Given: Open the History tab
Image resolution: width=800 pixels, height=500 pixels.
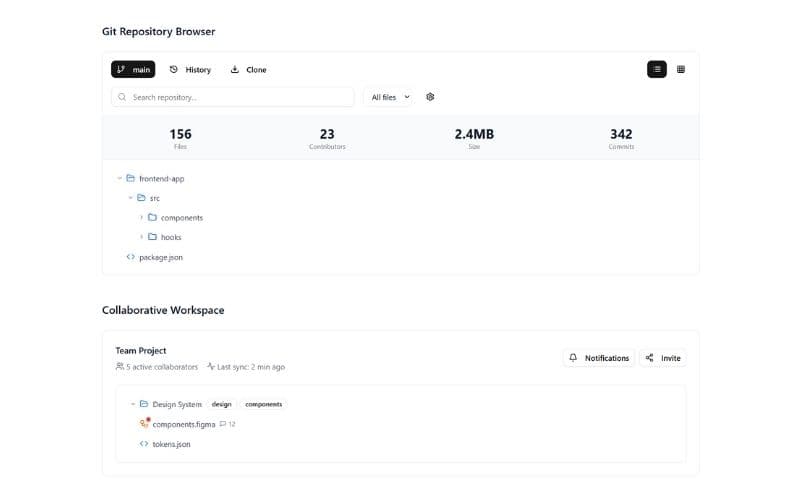Looking at the screenshot, I should (190, 69).
